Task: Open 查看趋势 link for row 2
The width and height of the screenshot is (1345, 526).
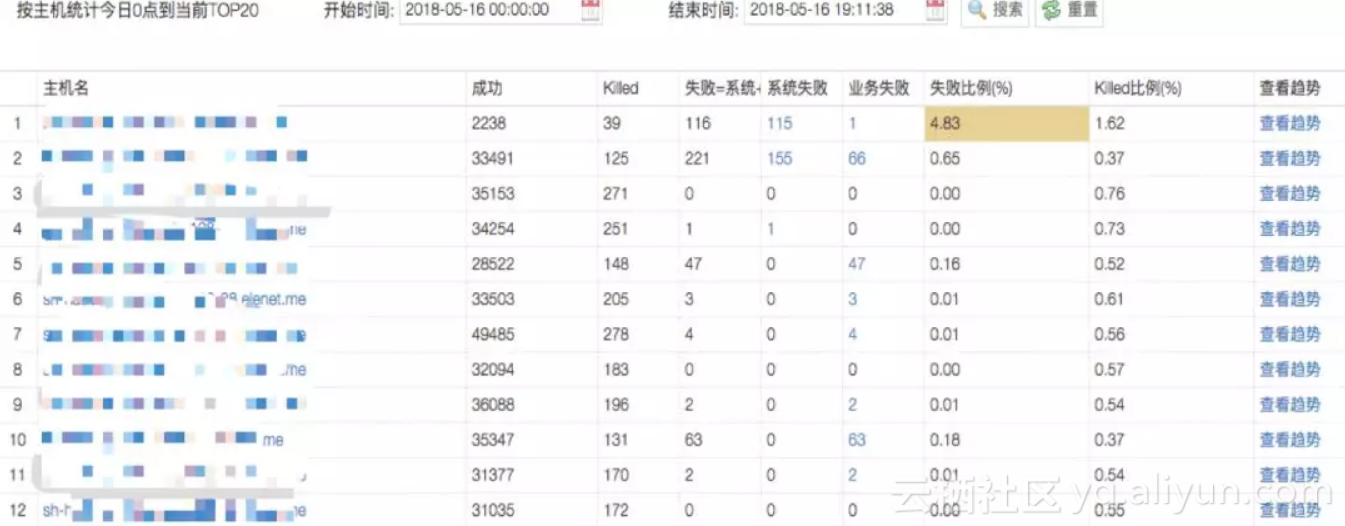Action: tap(1290, 158)
